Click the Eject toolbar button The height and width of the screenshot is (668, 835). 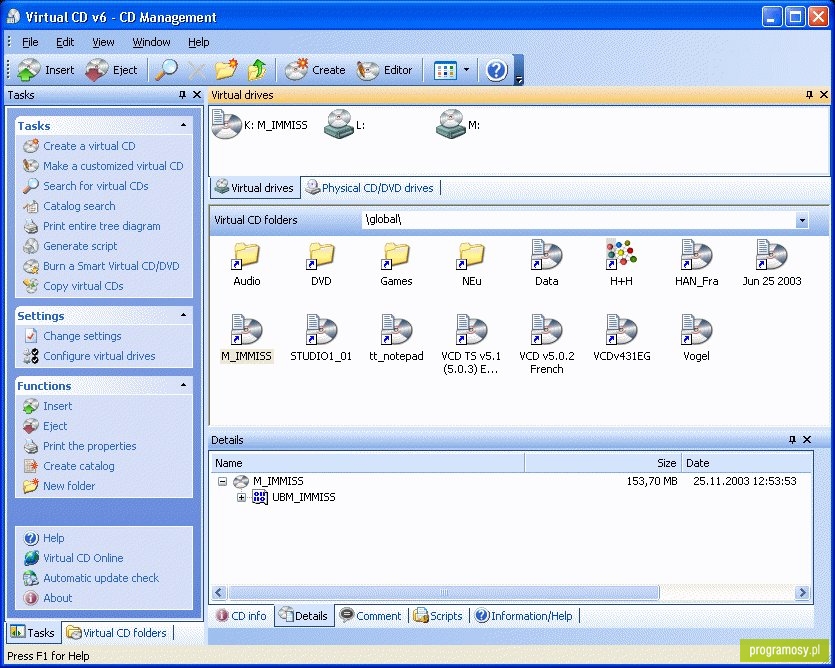111,70
